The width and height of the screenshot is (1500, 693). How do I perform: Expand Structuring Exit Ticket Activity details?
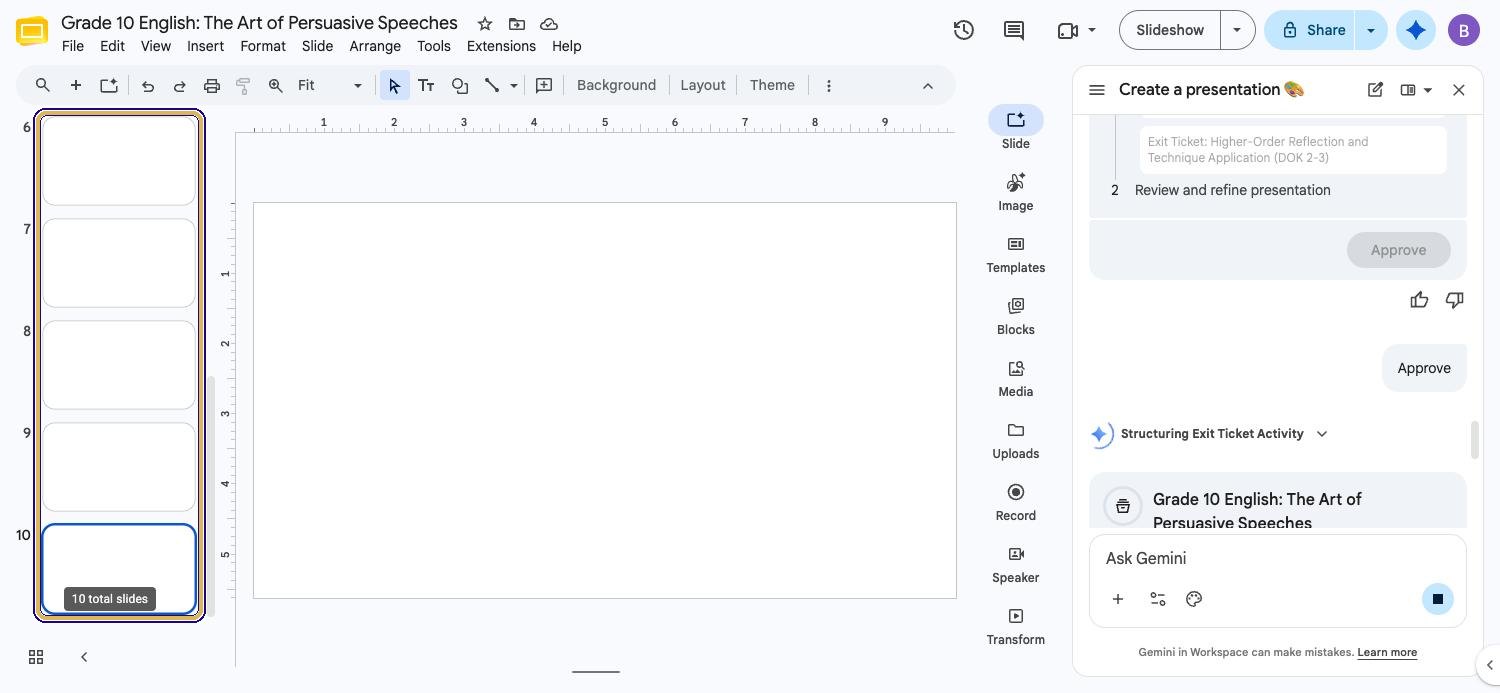click(x=1322, y=434)
